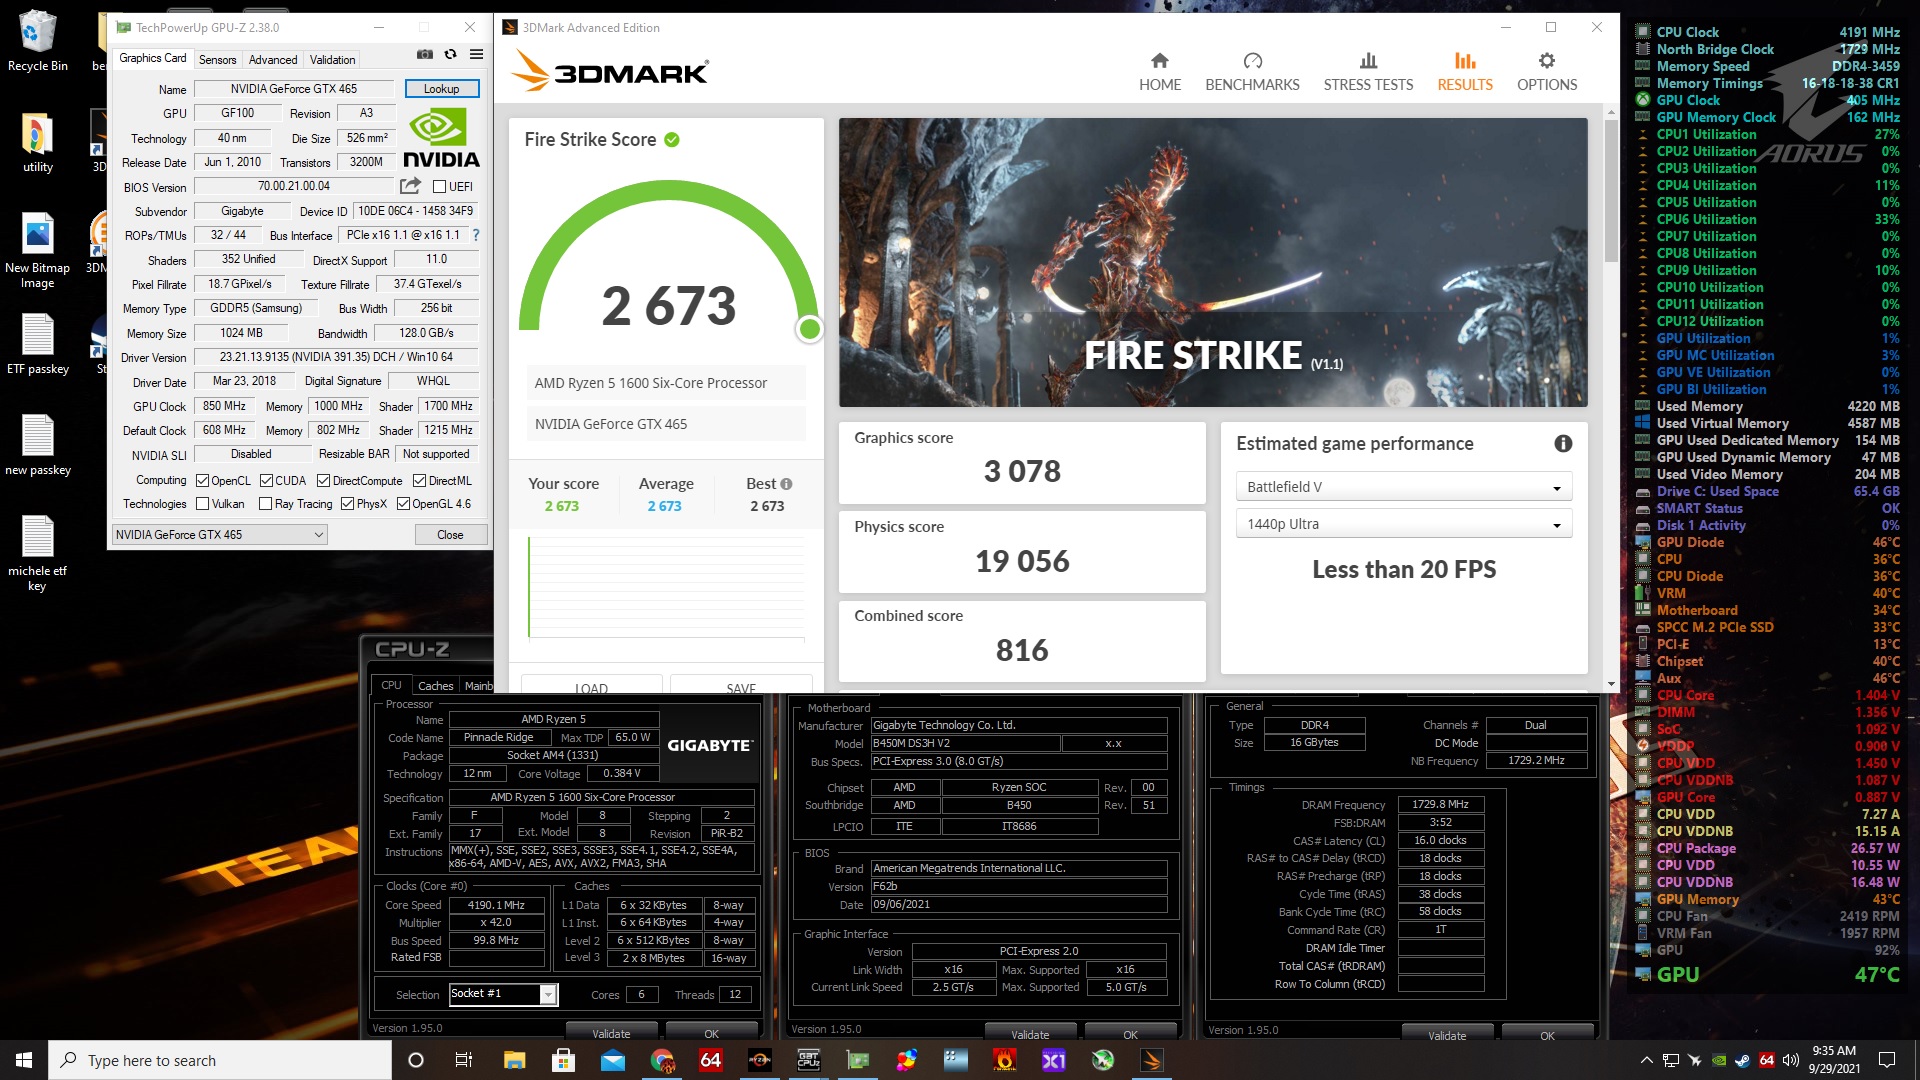
Task: Select the CPU-Z CPU tab
Action: click(x=391, y=685)
